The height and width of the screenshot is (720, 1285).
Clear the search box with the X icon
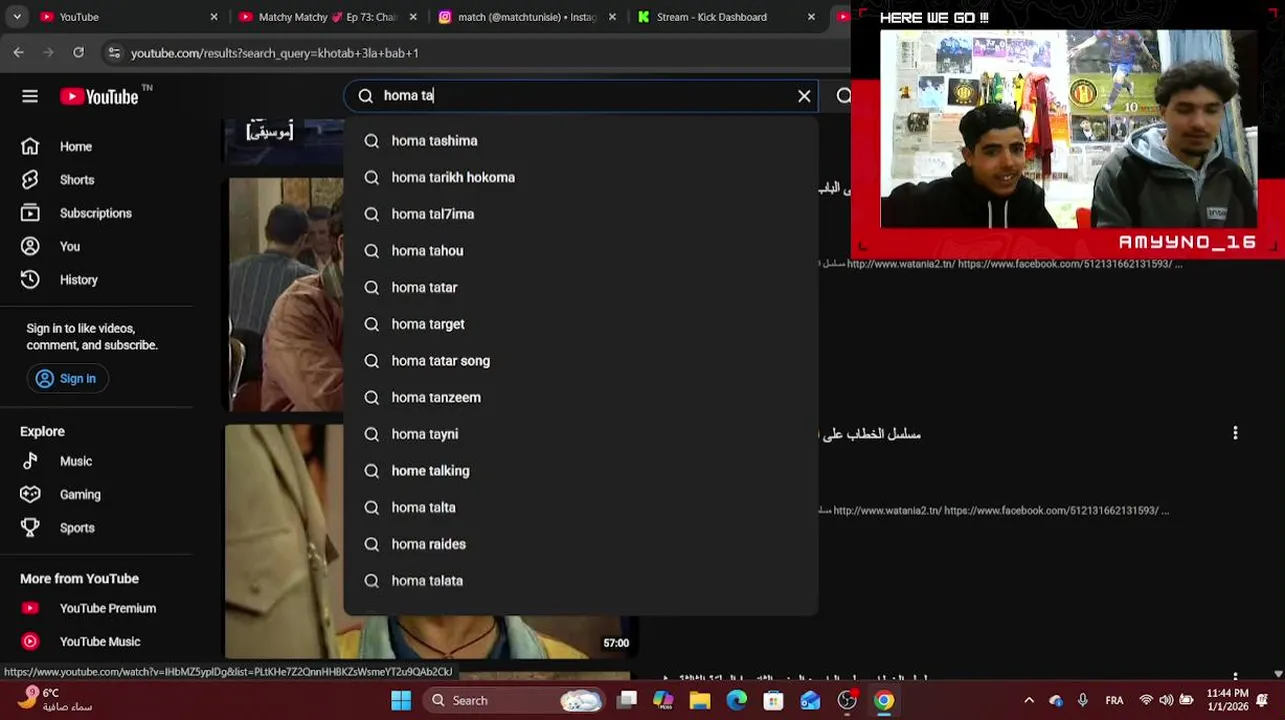(804, 96)
